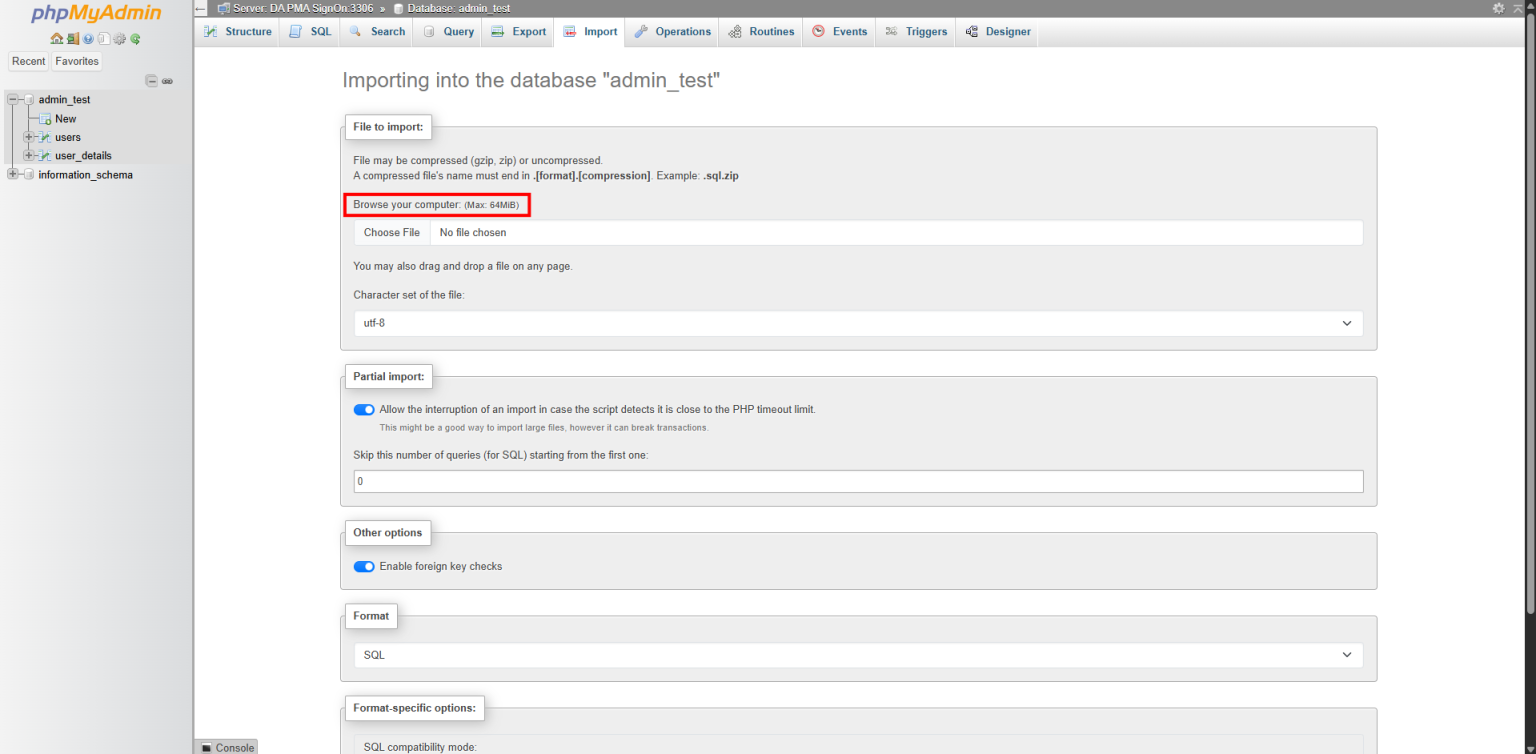The height and width of the screenshot is (754, 1536).
Task: Click the phpMyAdmin home icon
Action: (56, 38)
